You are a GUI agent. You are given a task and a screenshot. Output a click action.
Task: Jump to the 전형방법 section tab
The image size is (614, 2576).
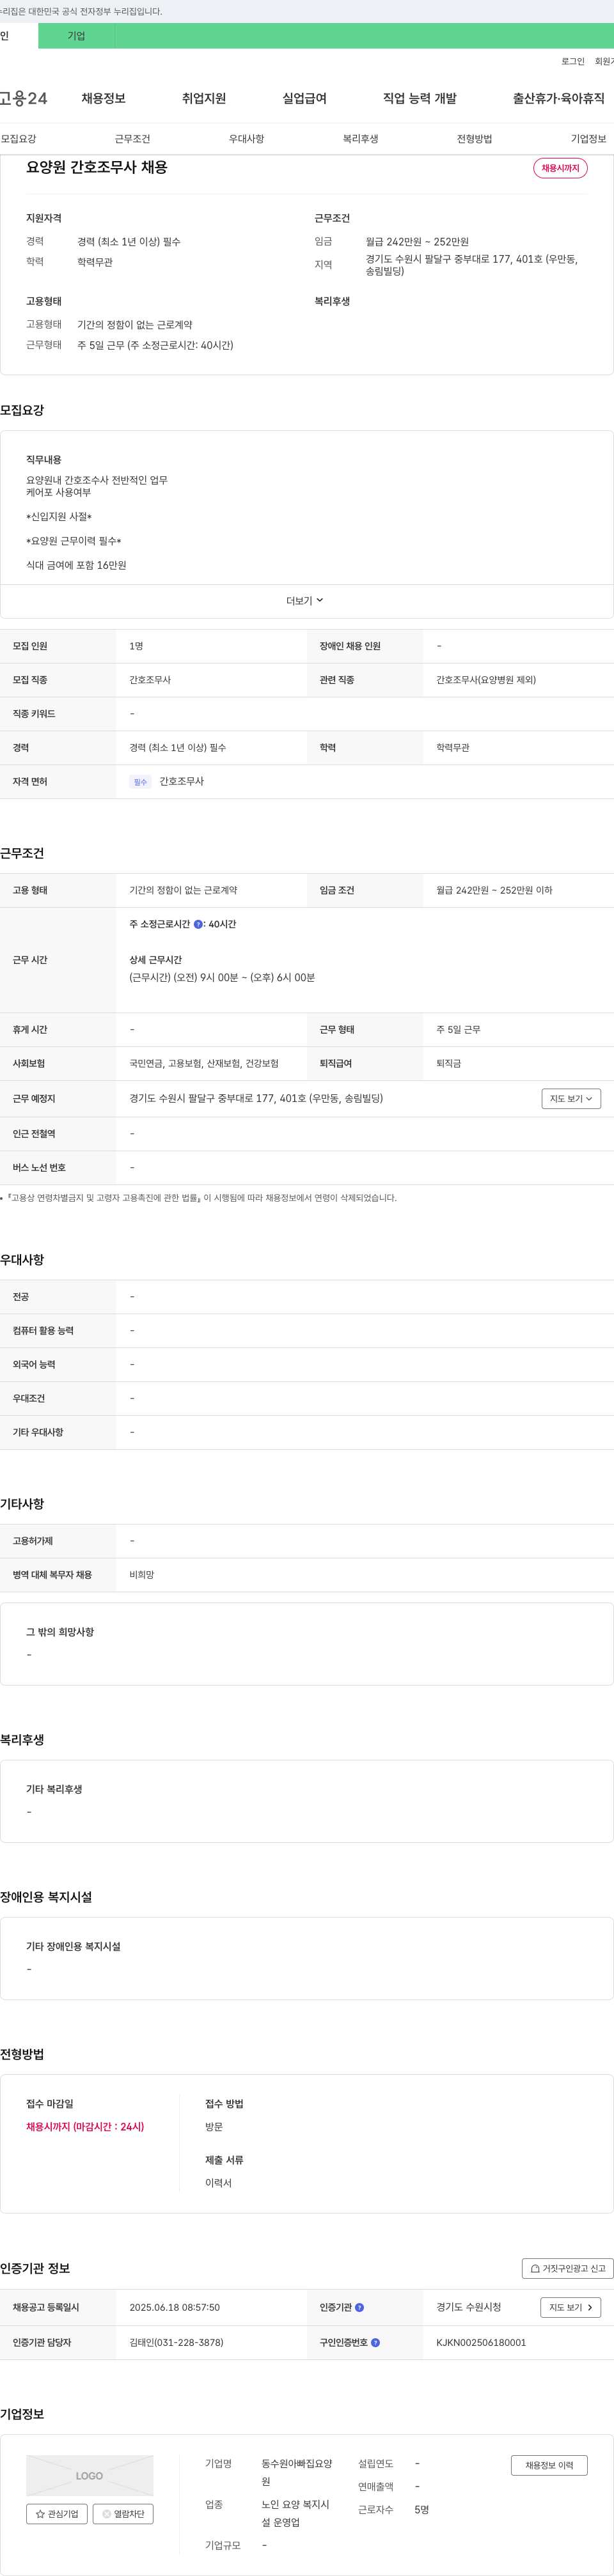click(x=474, y=139)
